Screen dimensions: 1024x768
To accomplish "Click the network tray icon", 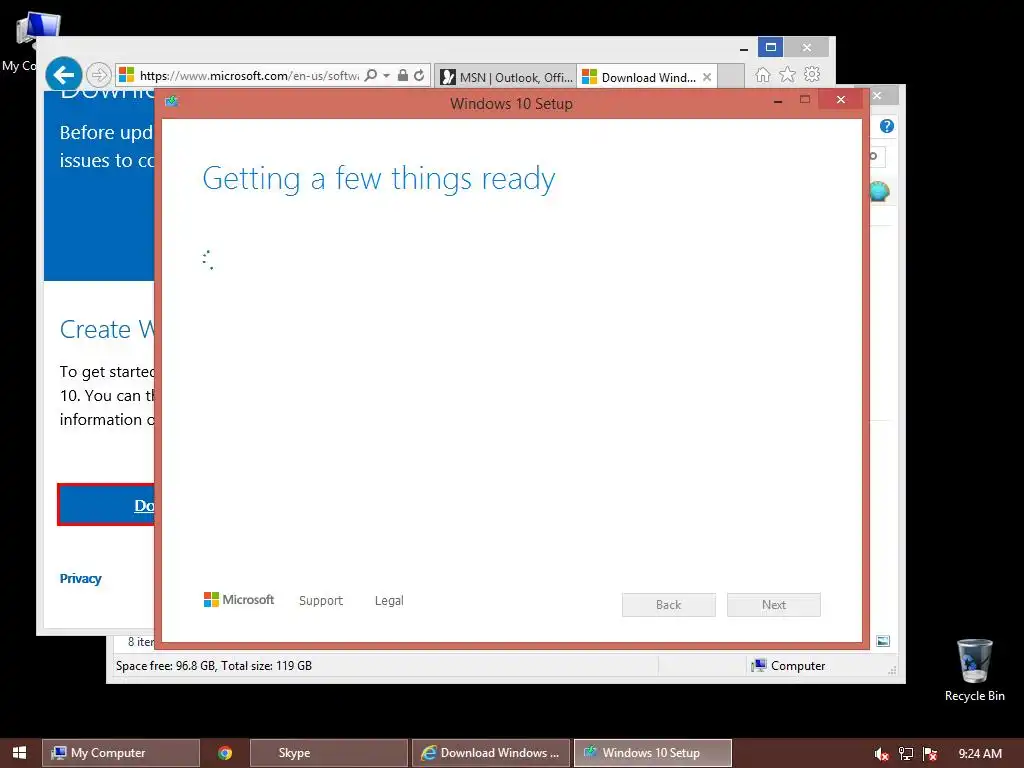I will (x=906, y=754).
